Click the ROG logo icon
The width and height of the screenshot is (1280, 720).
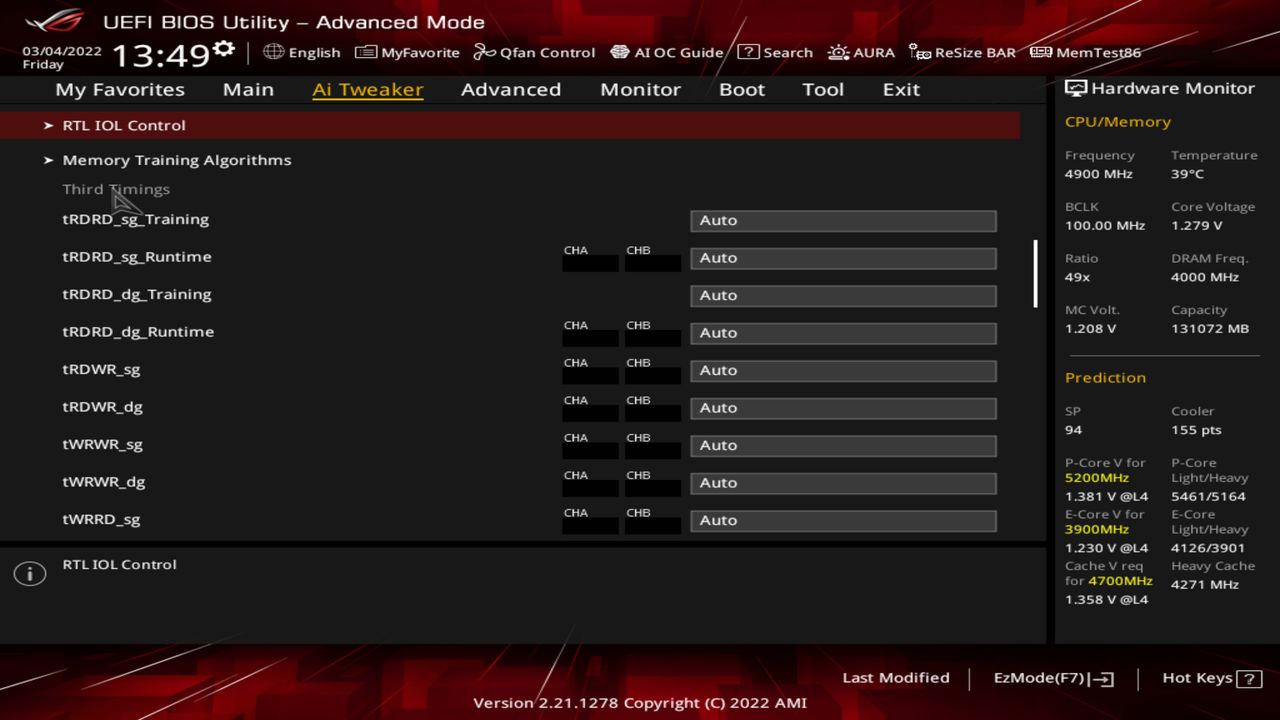point(55,20)
